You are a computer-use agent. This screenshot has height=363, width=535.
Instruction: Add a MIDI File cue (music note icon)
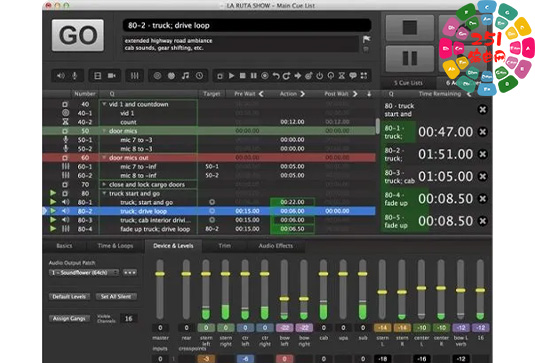[185, 76]
